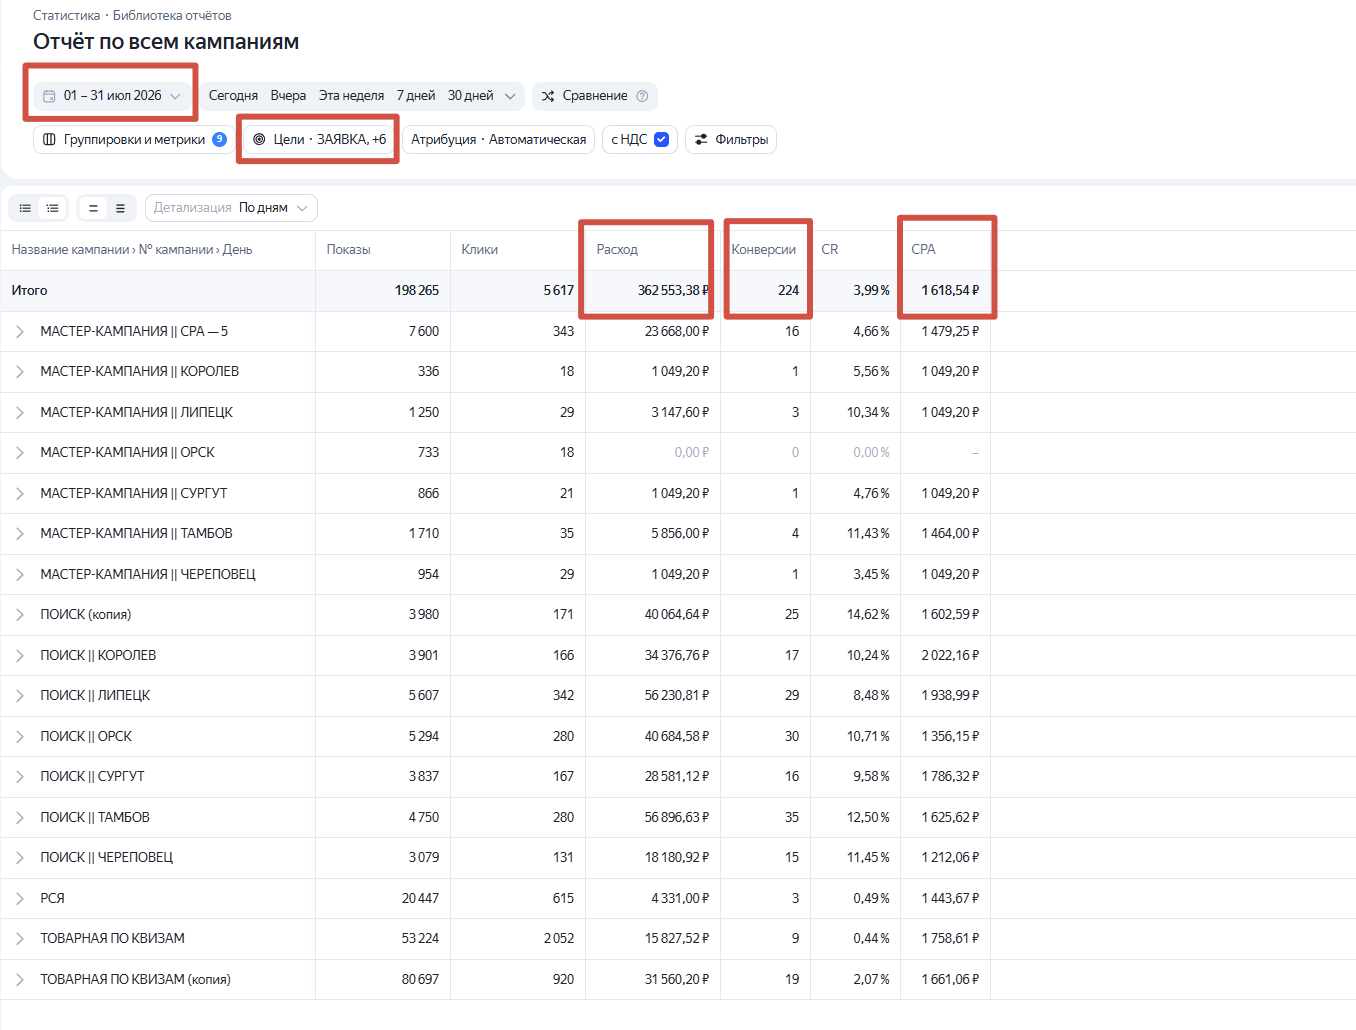Viewport: 1356px width, 1030px height.
Task: Select the Сегодня period
Action: point(233,96)
